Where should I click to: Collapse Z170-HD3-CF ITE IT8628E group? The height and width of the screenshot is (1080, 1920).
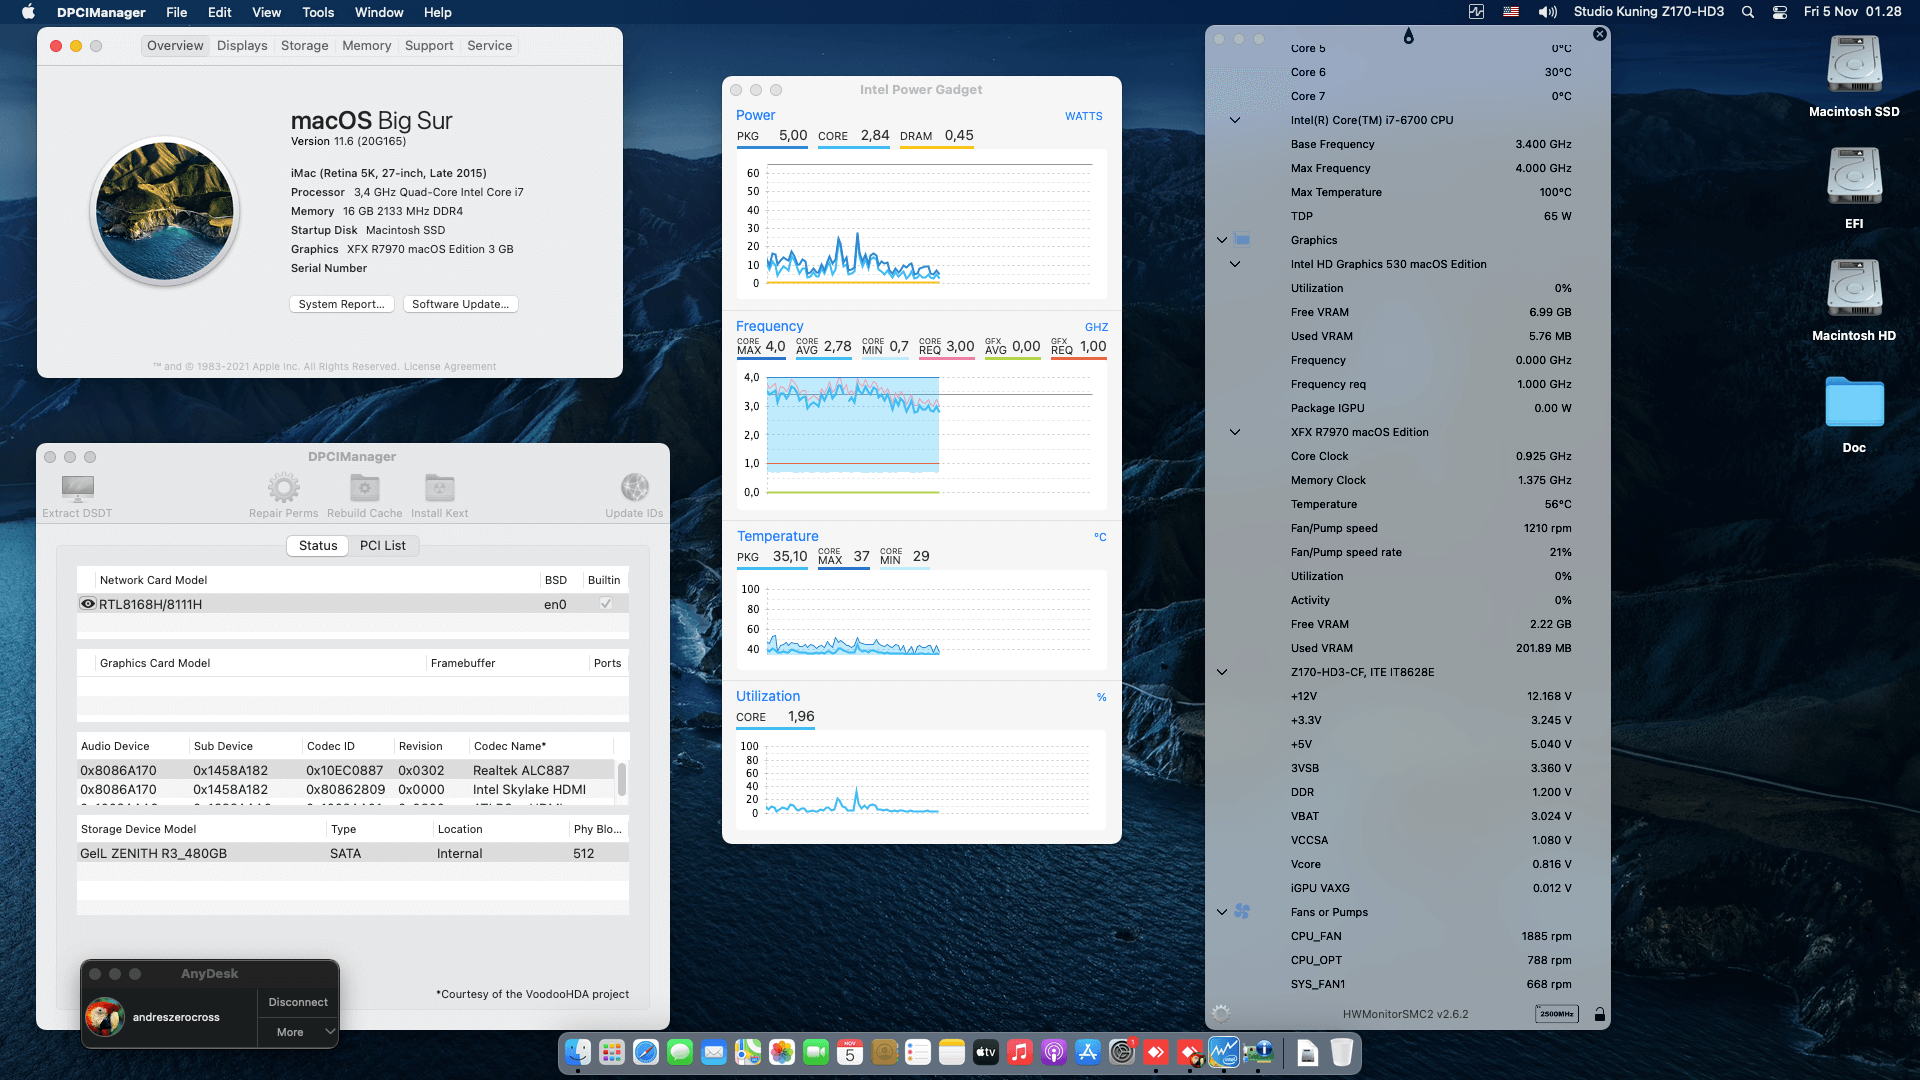point(1222,672)
